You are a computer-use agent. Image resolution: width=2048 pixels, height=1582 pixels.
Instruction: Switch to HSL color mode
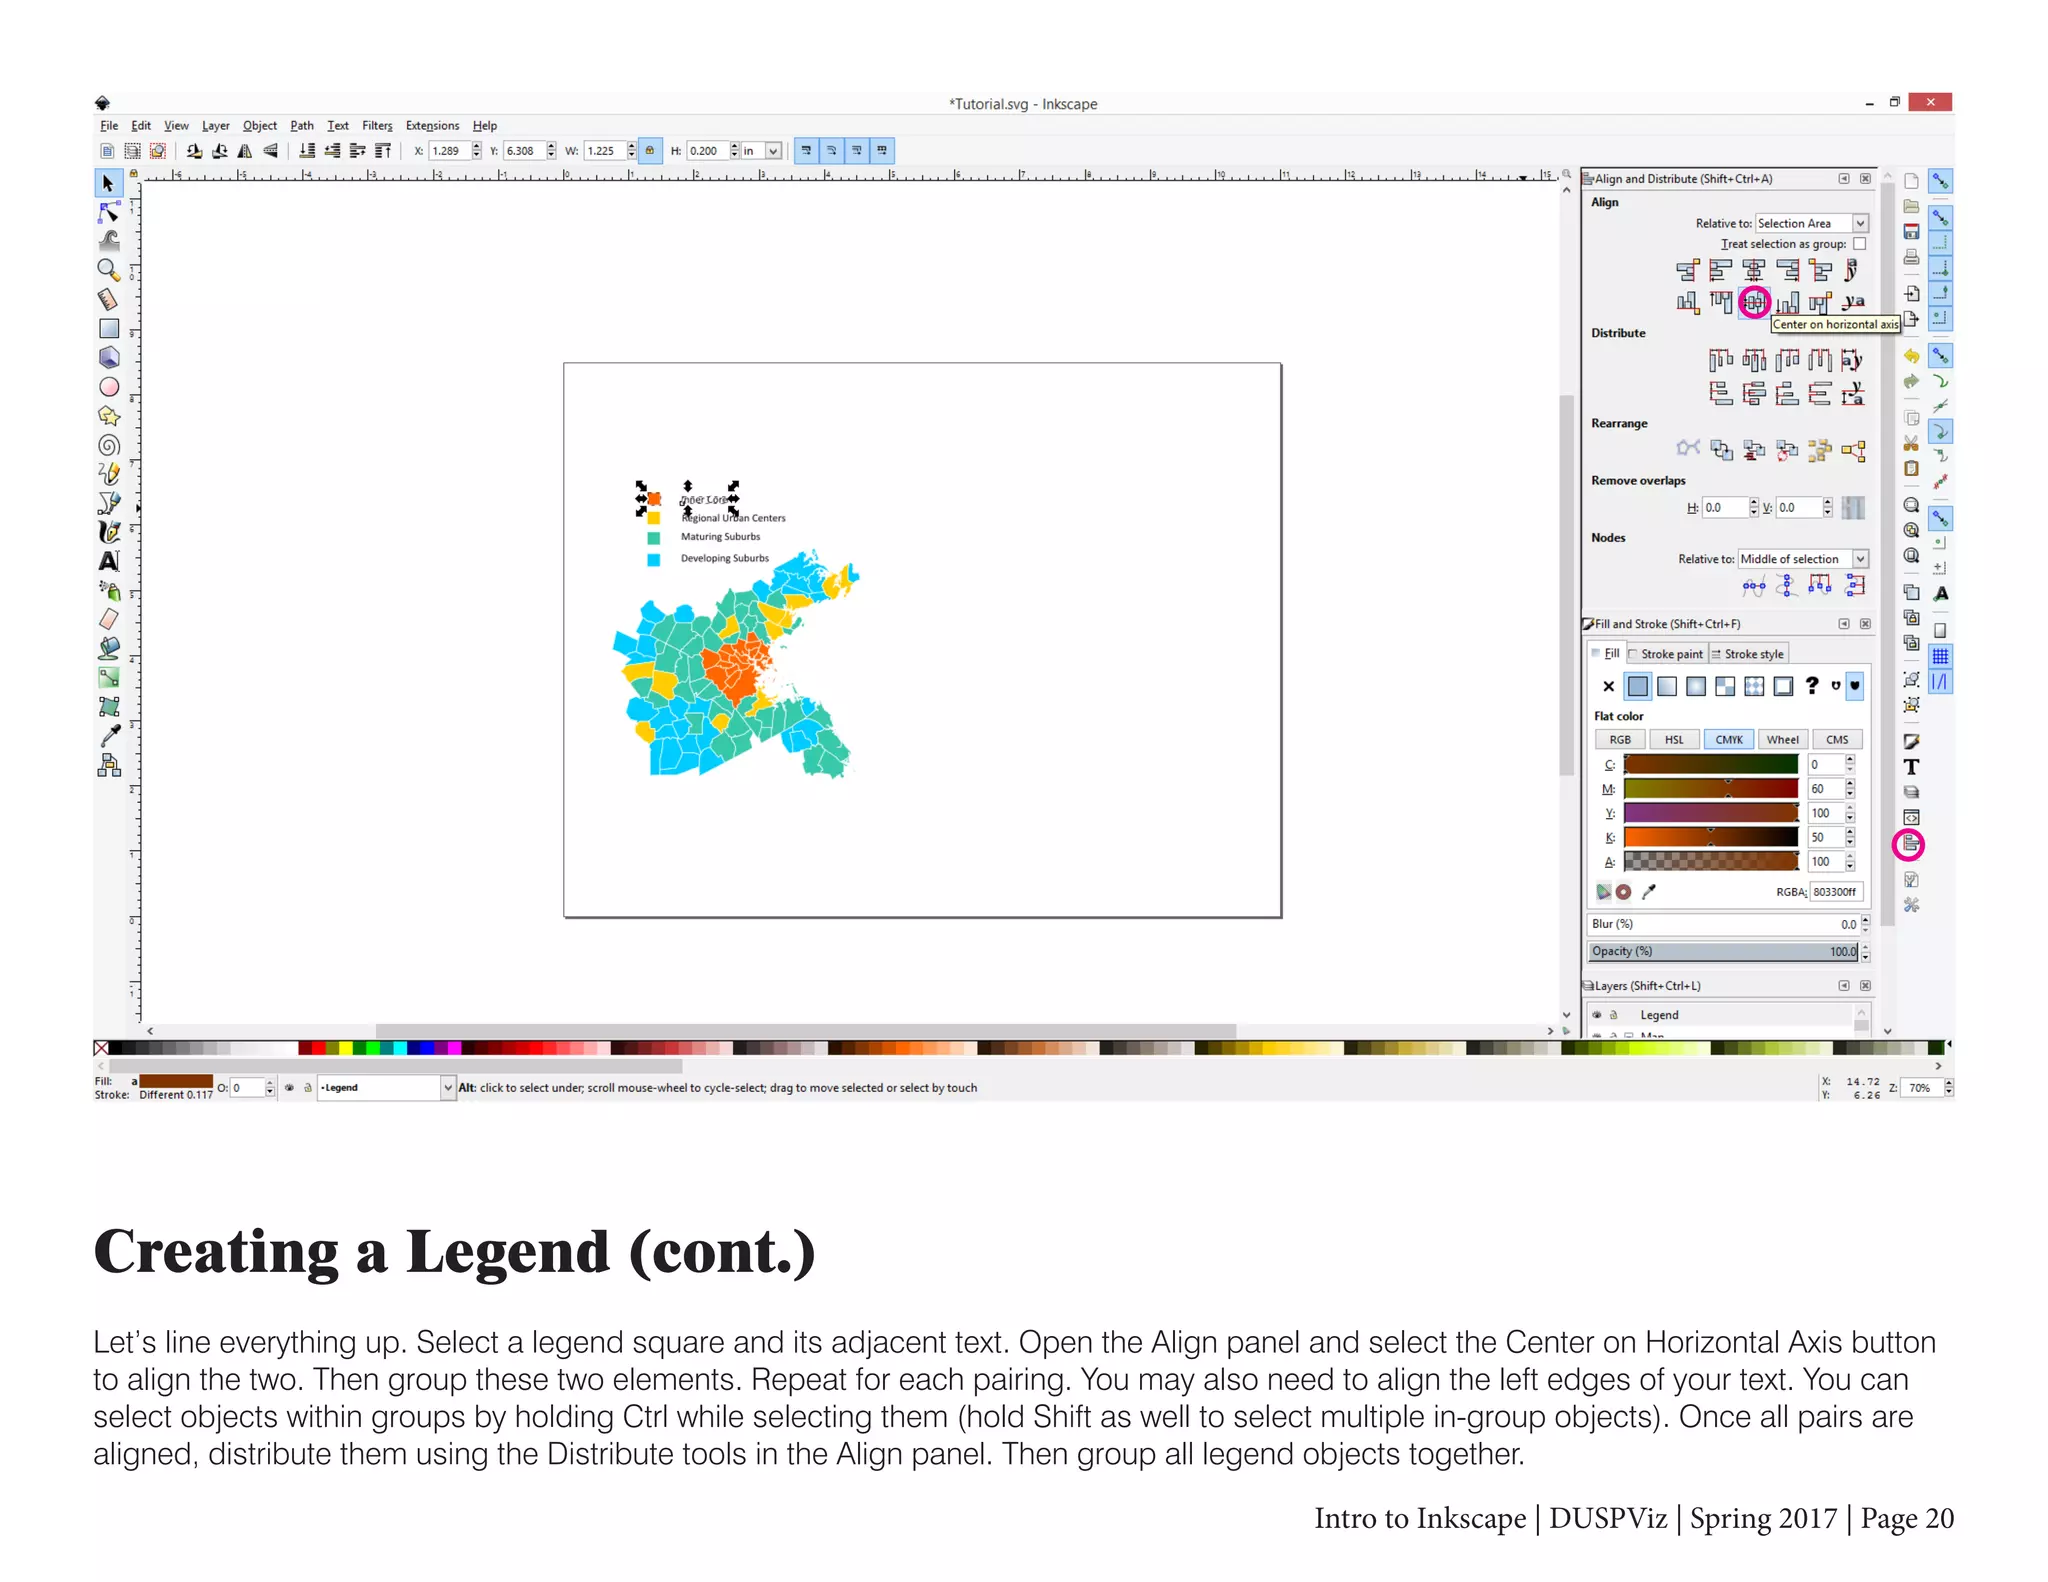[1674, 740]
